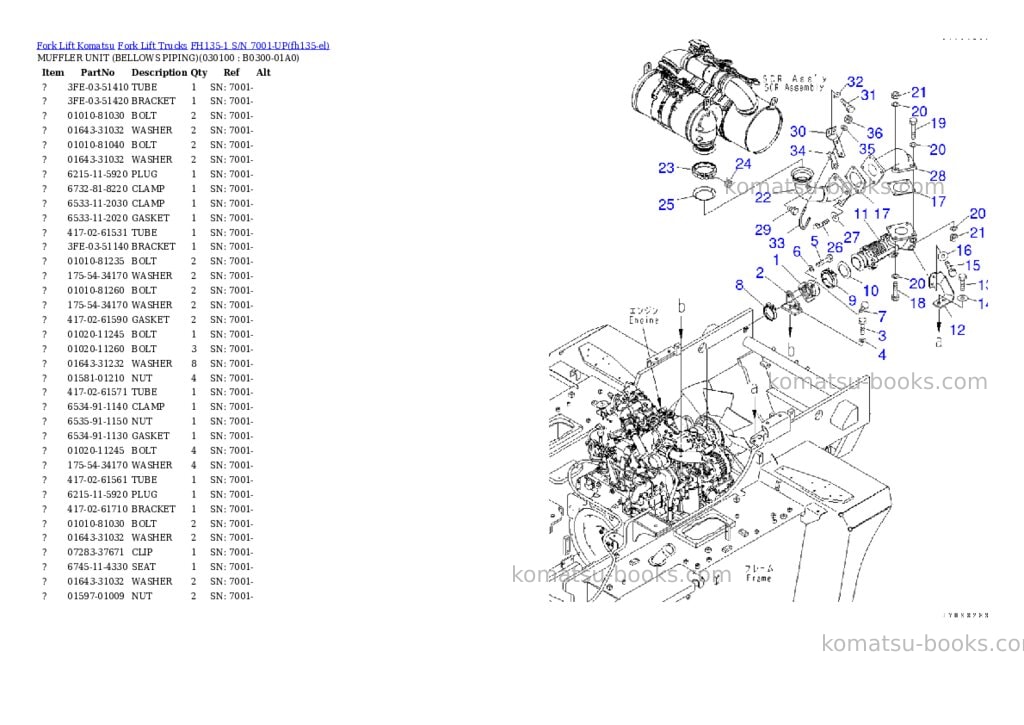This screenshot has height=725, width=1024.
Task: Select part number 01010-81235 BOLT
Action: [x=112, y=261]
